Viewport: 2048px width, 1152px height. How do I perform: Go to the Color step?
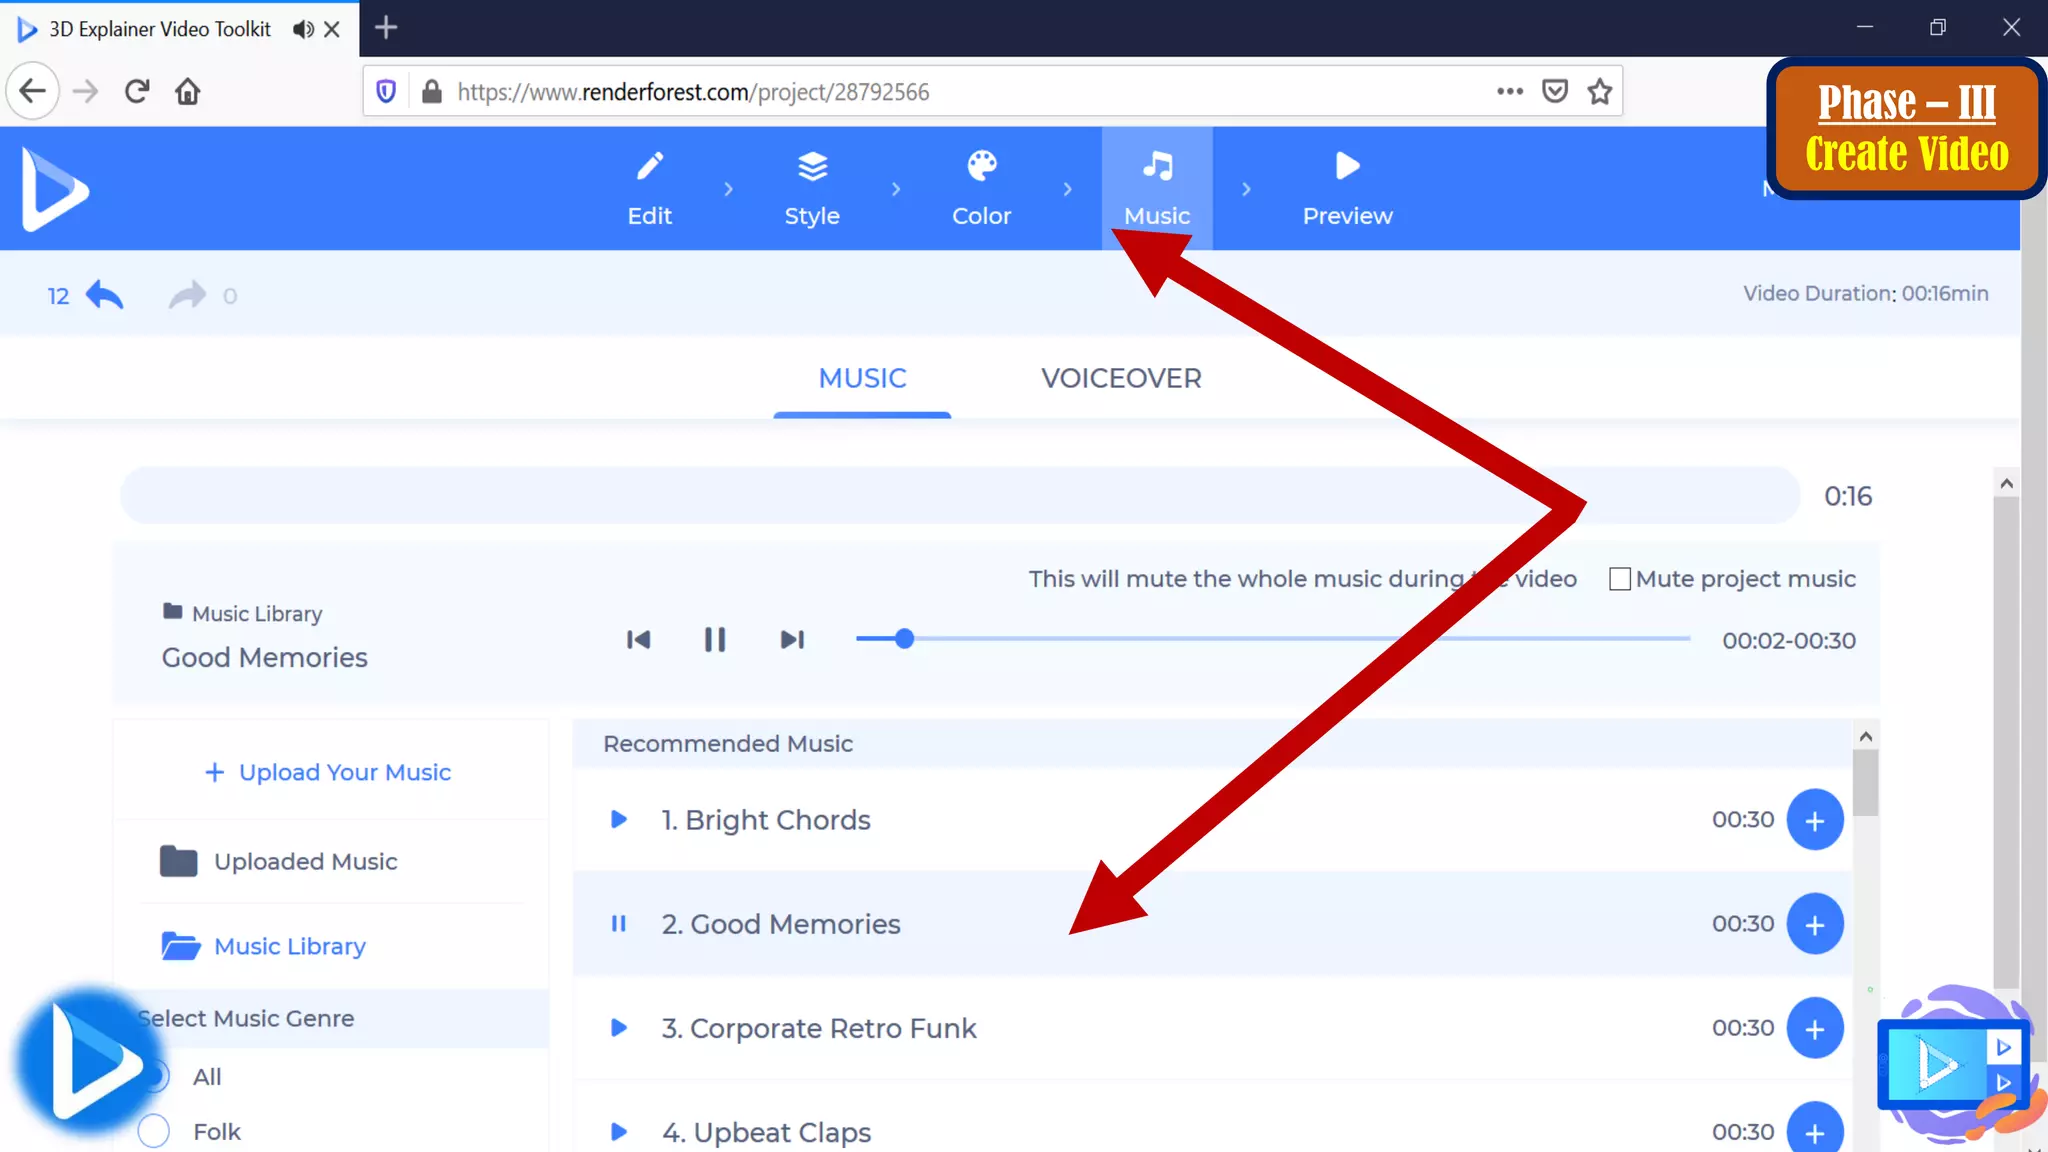tap(981, 188)
